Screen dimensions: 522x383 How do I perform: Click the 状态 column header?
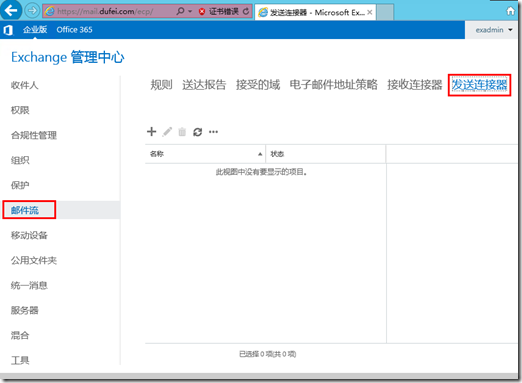click(326, 154)
